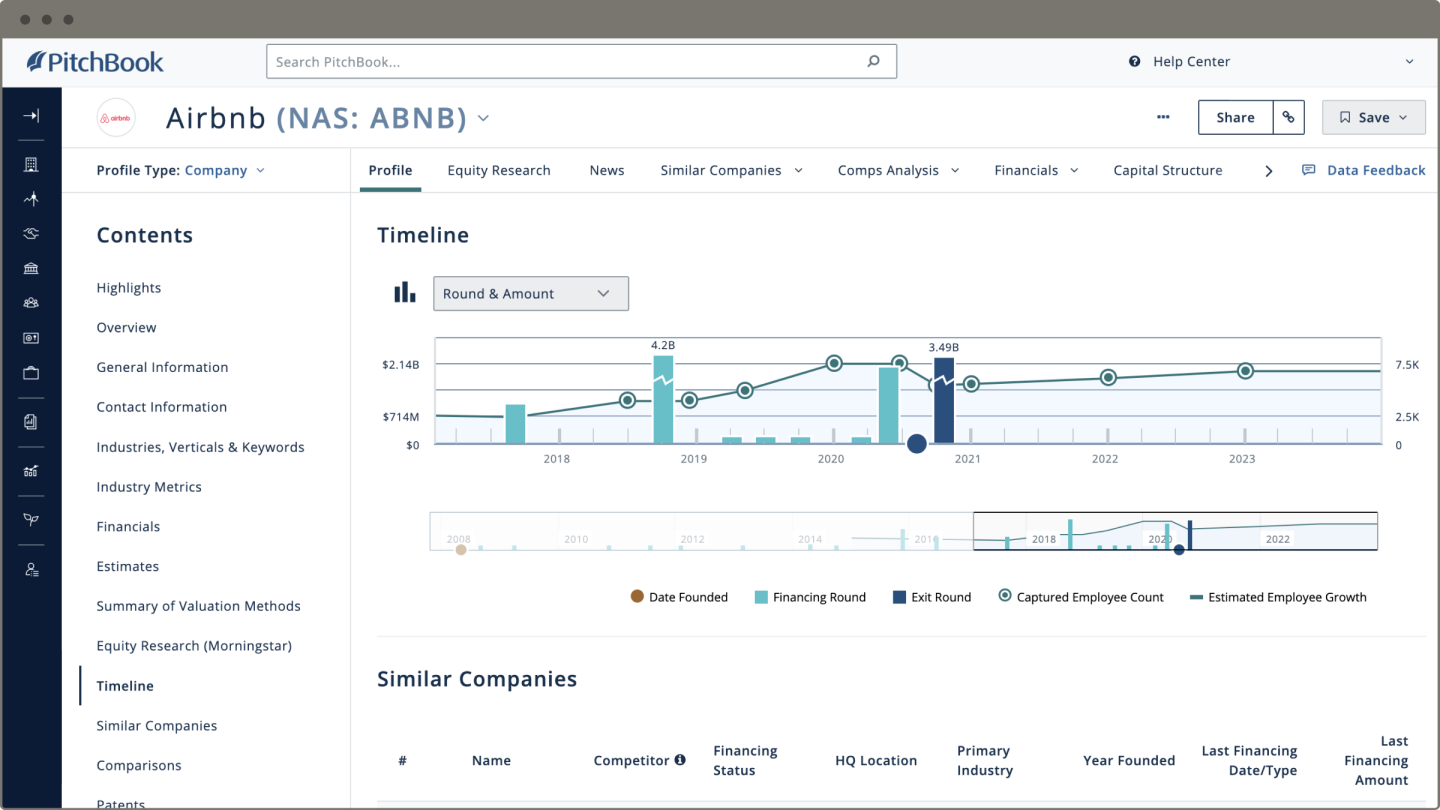This screenshot has height=810, width=1440.
Task: Go to Industry Metrics in Contents
Action: [149, 487]
